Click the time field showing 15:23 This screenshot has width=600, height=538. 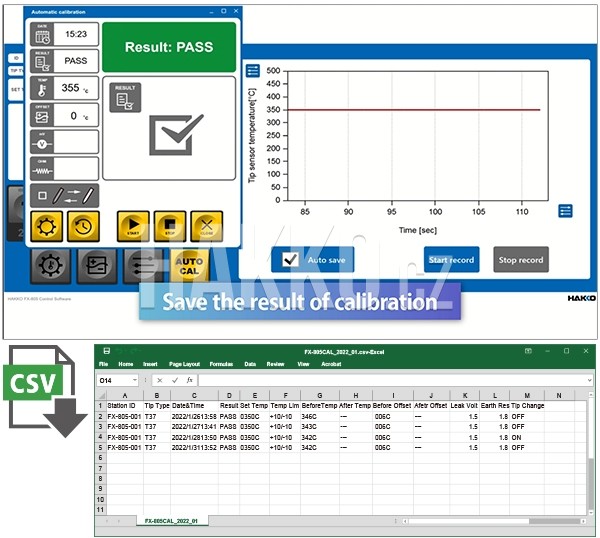76,34
